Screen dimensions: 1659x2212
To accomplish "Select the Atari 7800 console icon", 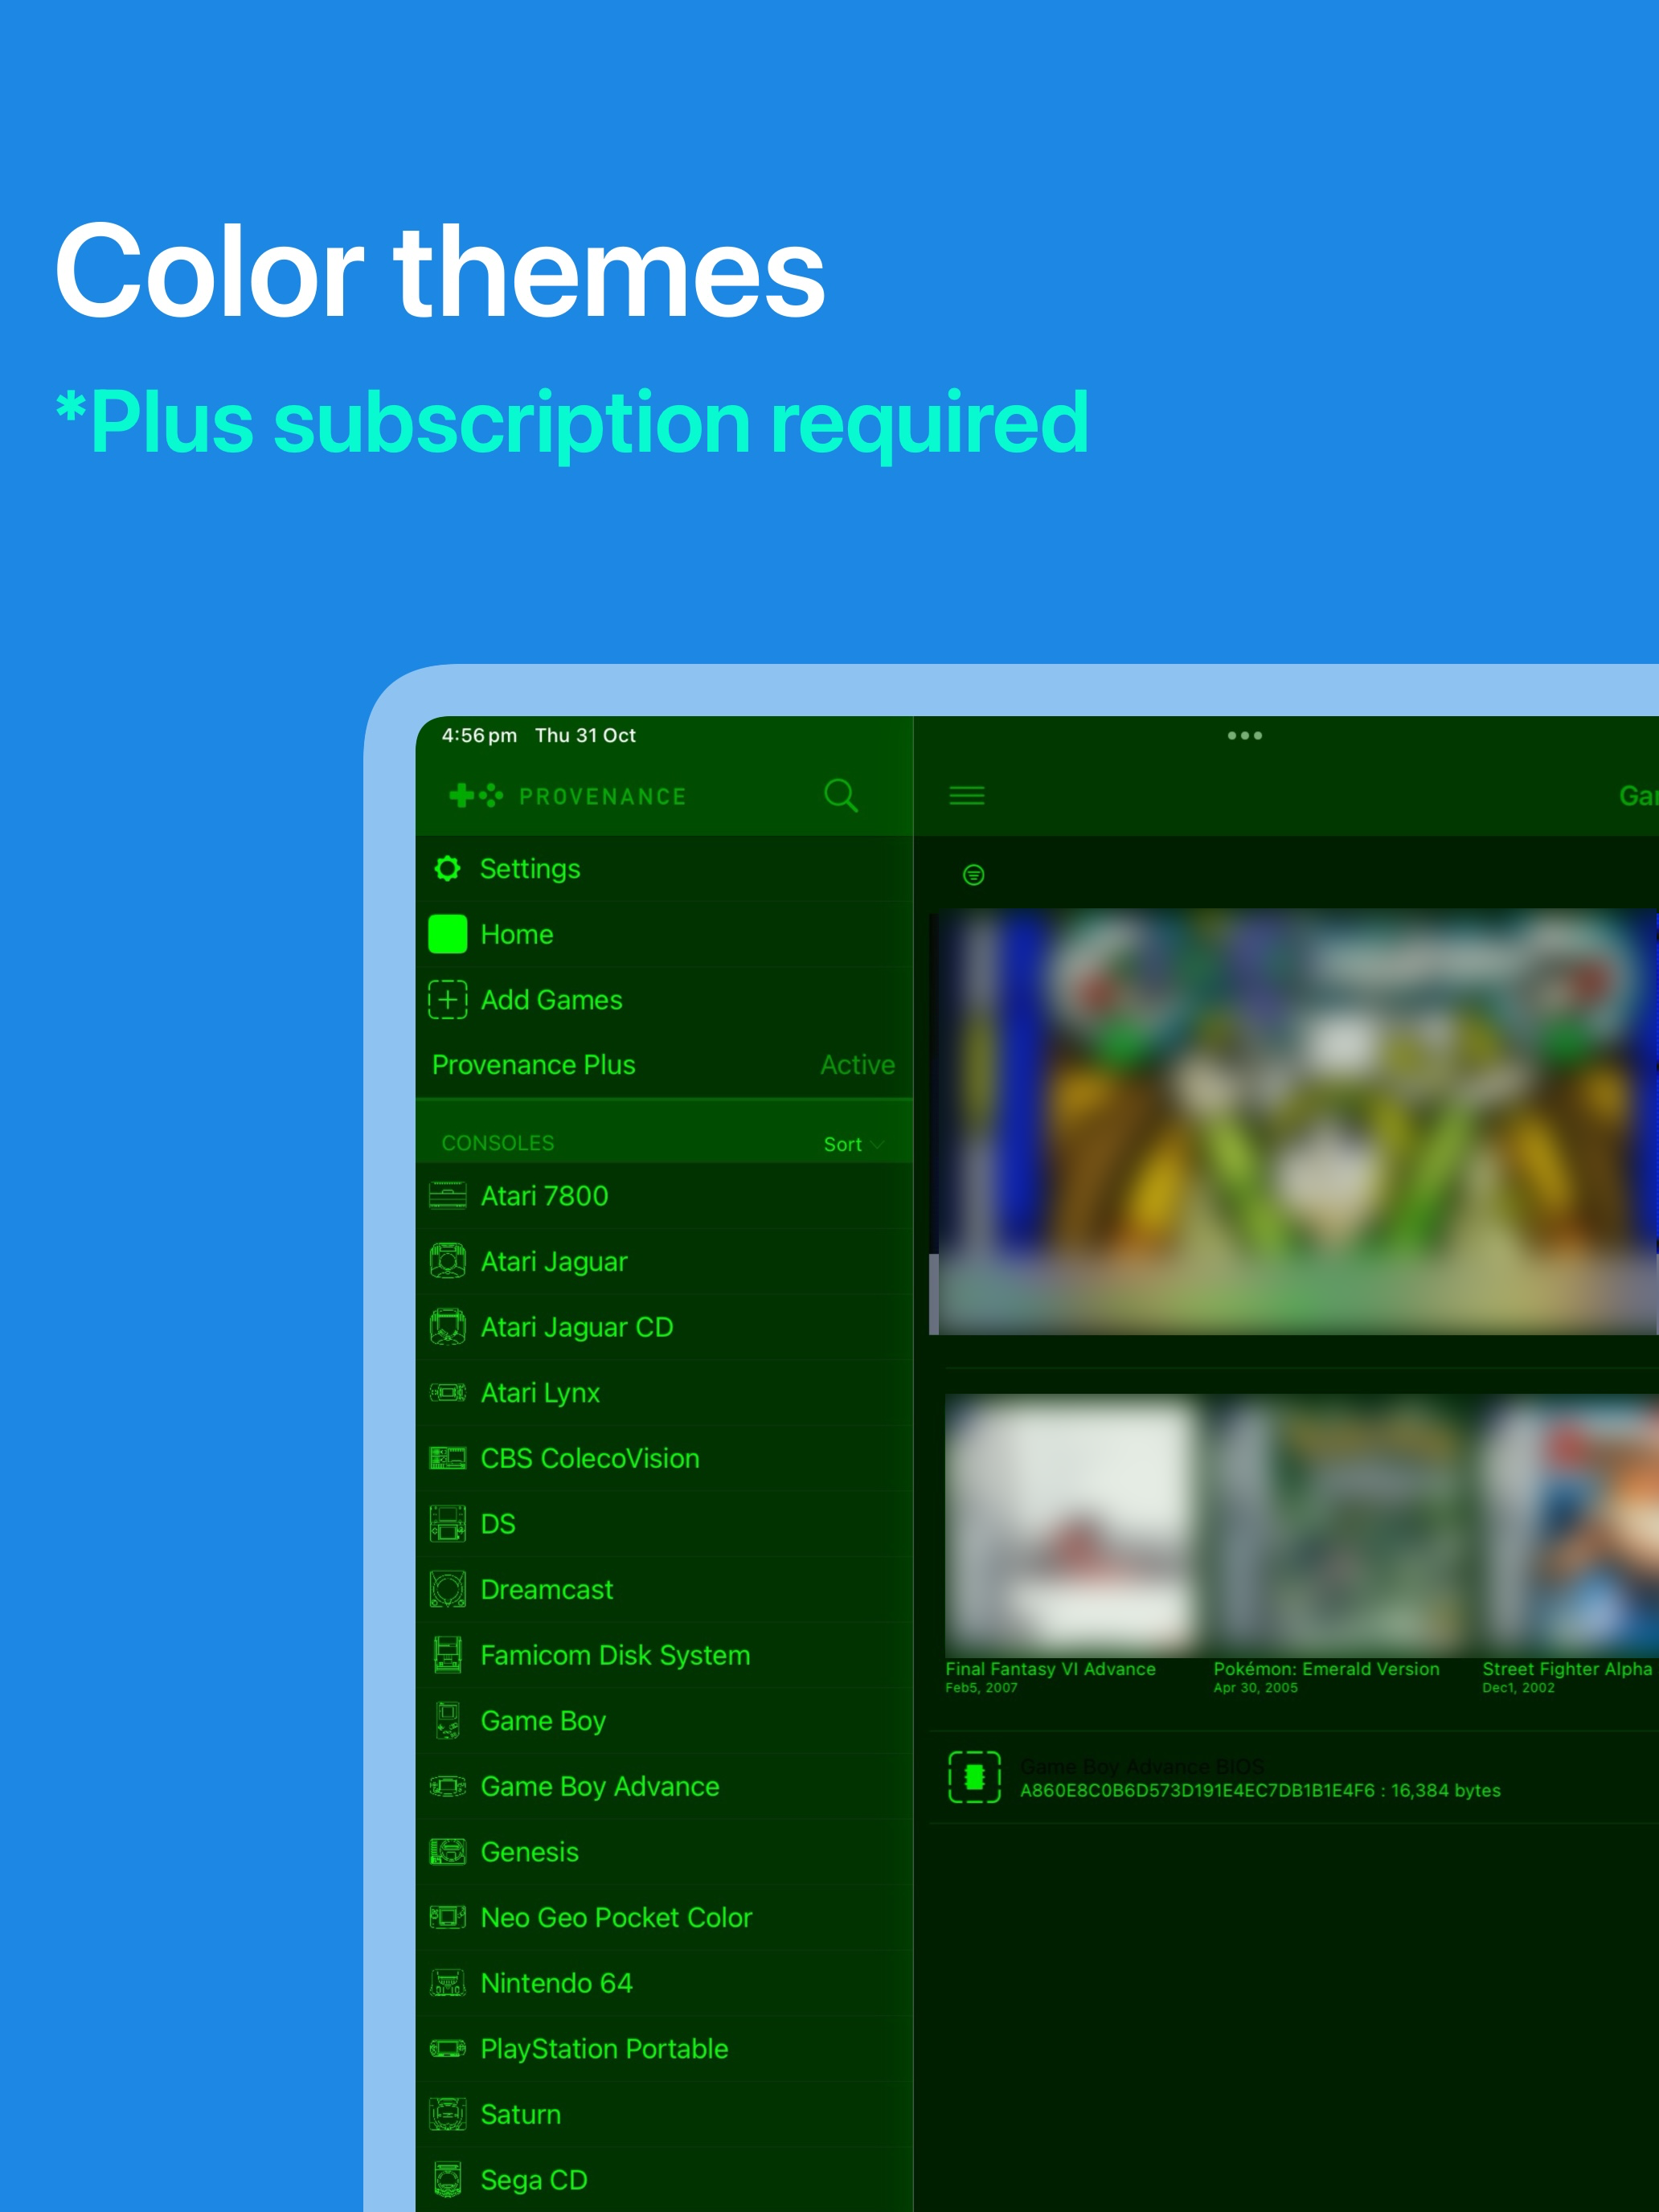I will (447, 1196).
